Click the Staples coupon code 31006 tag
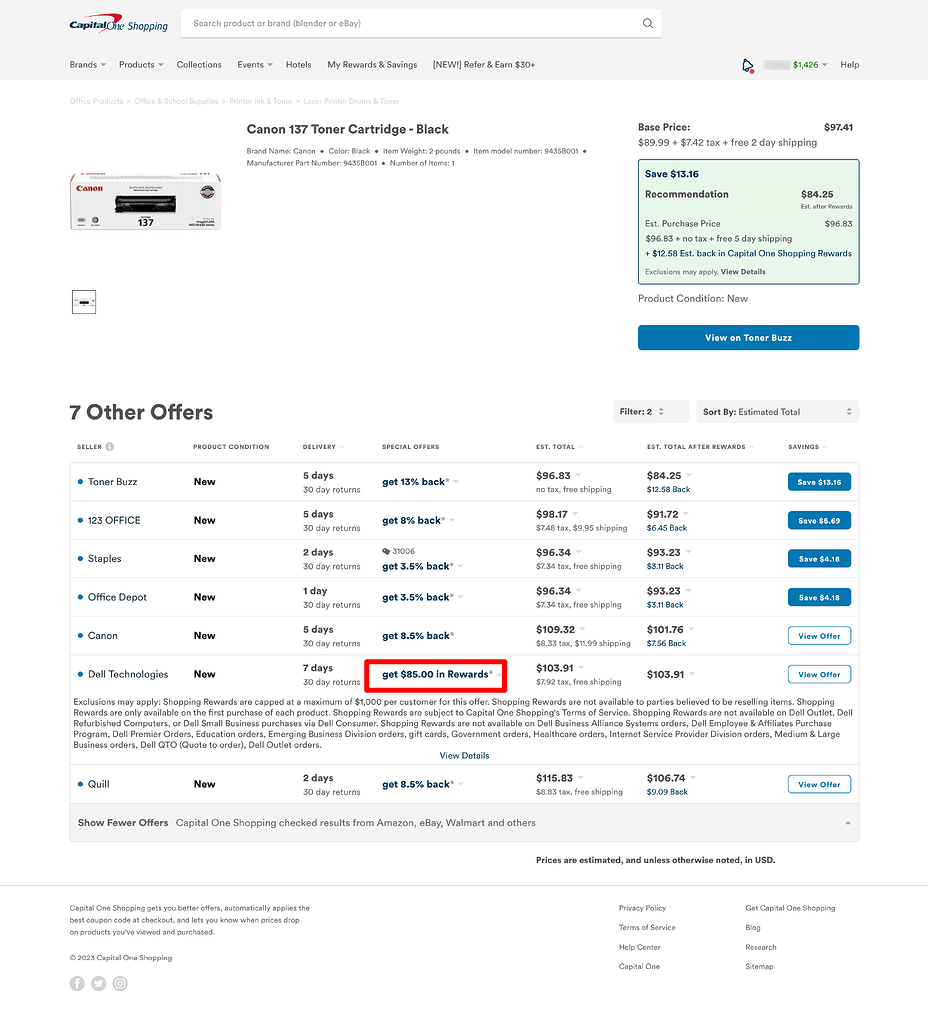The width and height of the screenshot is (928, 1024). pyautogui.click(x=398, y=551)
